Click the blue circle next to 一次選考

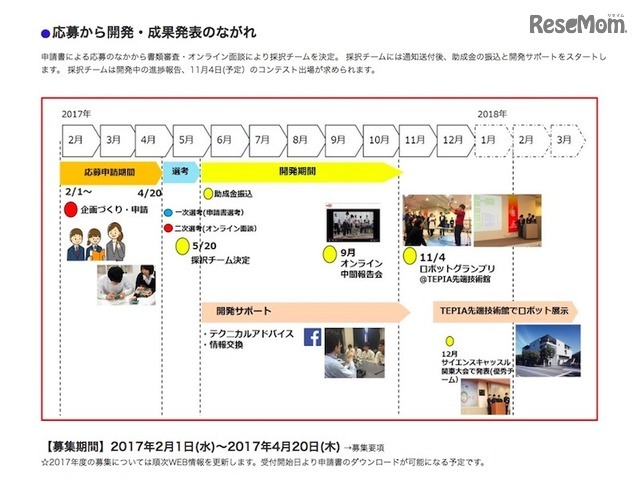pyautogui.click(x=168, y=212)
